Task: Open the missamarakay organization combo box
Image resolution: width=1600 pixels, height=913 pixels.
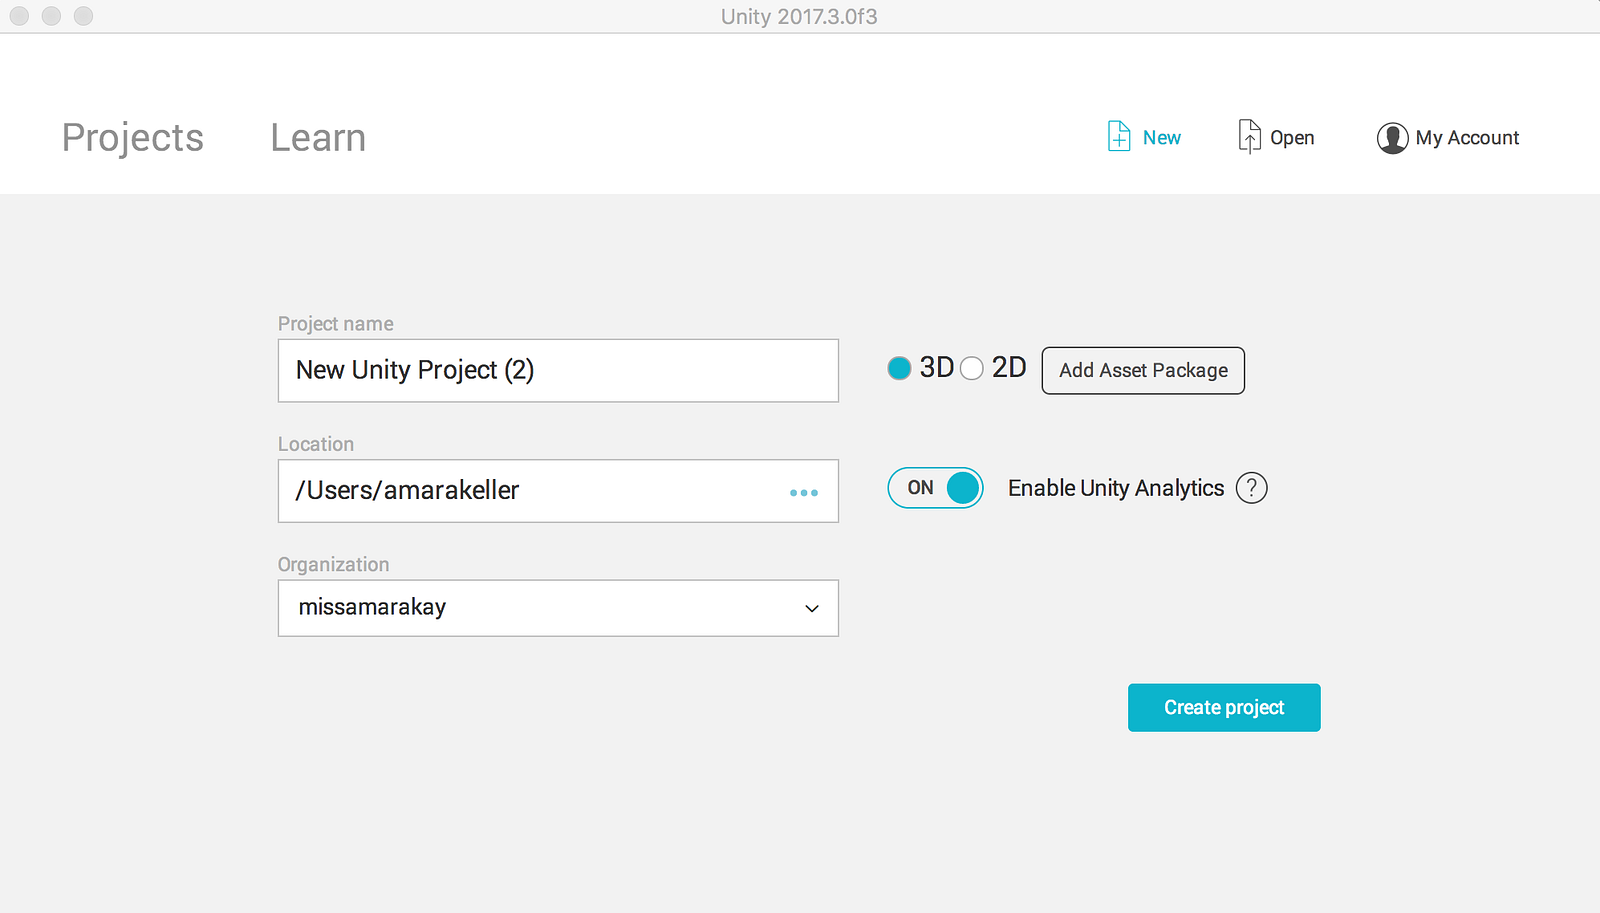Action: pos(540,608)
